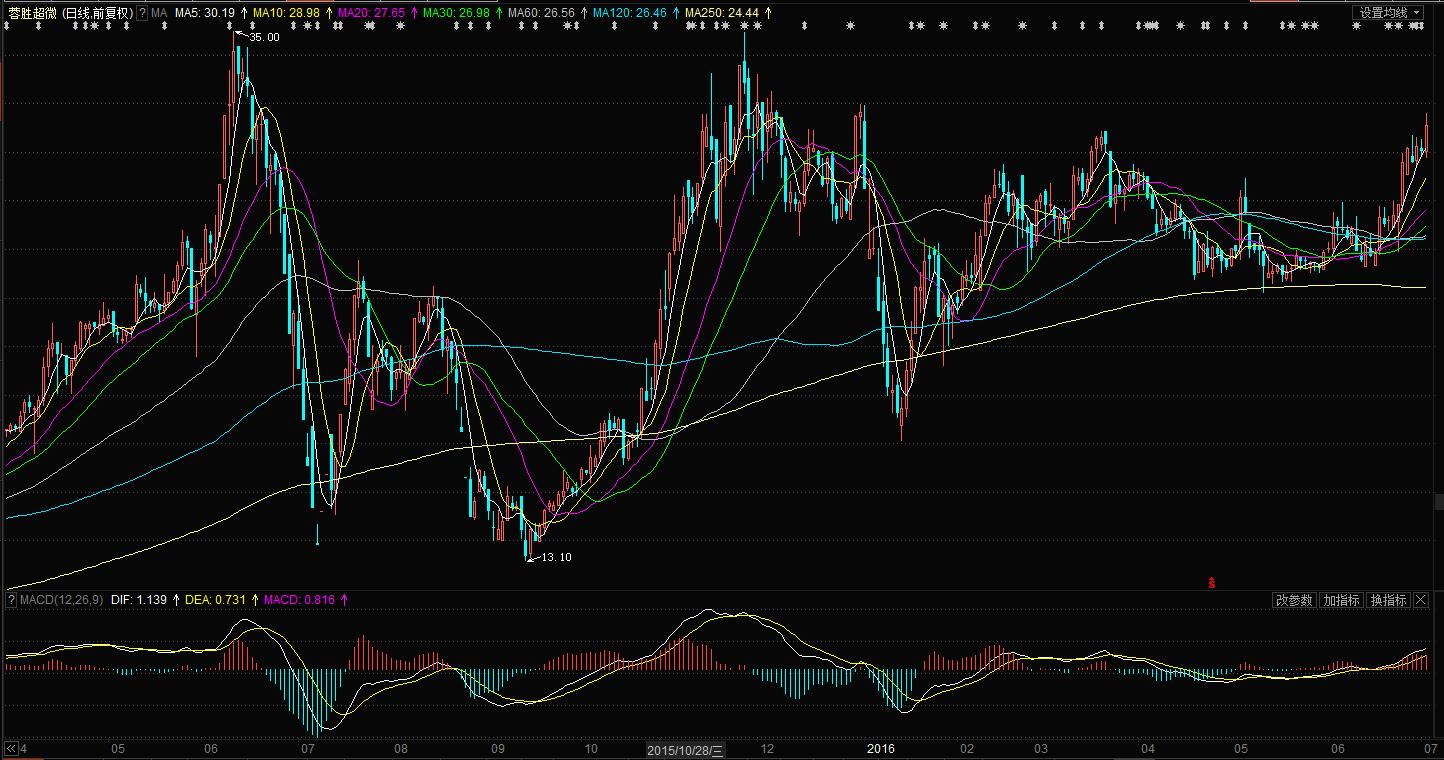Click the 2015/10/28 date label on timeline
The height and width of the screenshot is (760, 1444).
685,749
